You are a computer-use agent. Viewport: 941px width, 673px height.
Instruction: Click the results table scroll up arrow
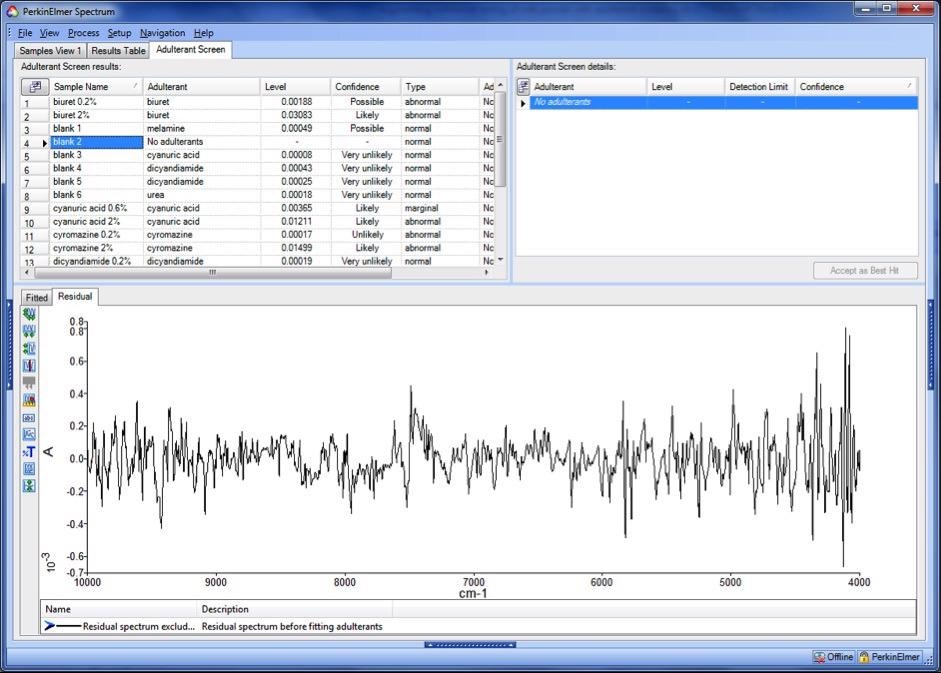[x=501, y=85]
